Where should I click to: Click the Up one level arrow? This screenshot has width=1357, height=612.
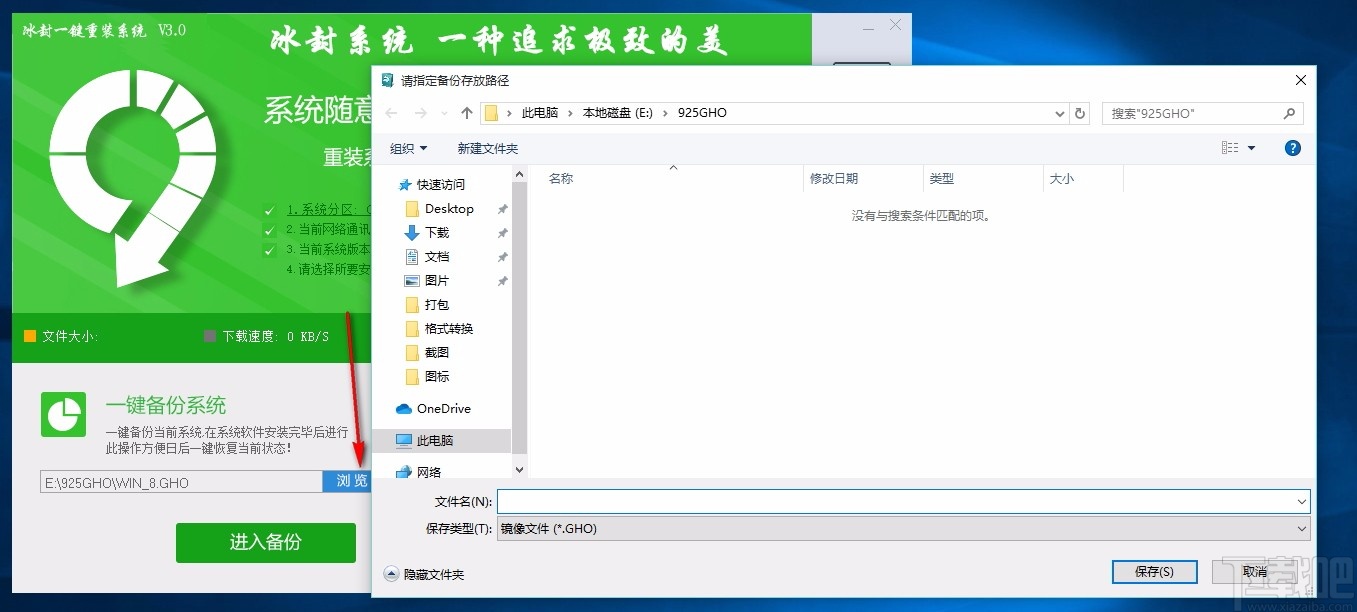click(466, 113)
